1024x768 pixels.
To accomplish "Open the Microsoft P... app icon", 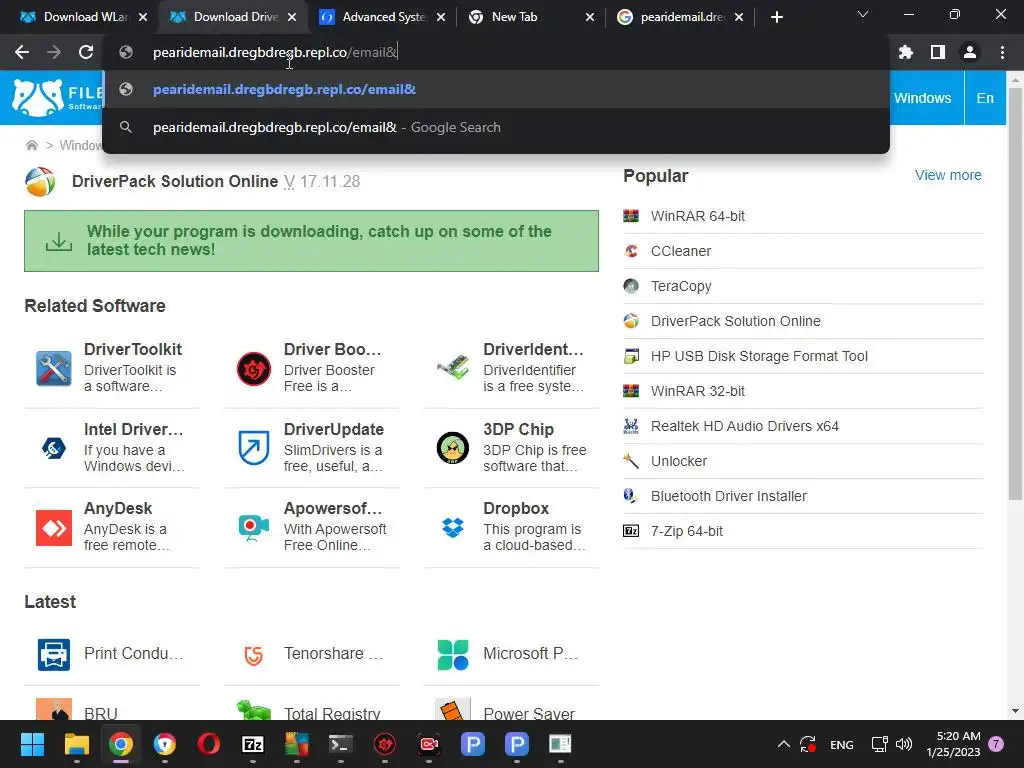I will point(453,654).
